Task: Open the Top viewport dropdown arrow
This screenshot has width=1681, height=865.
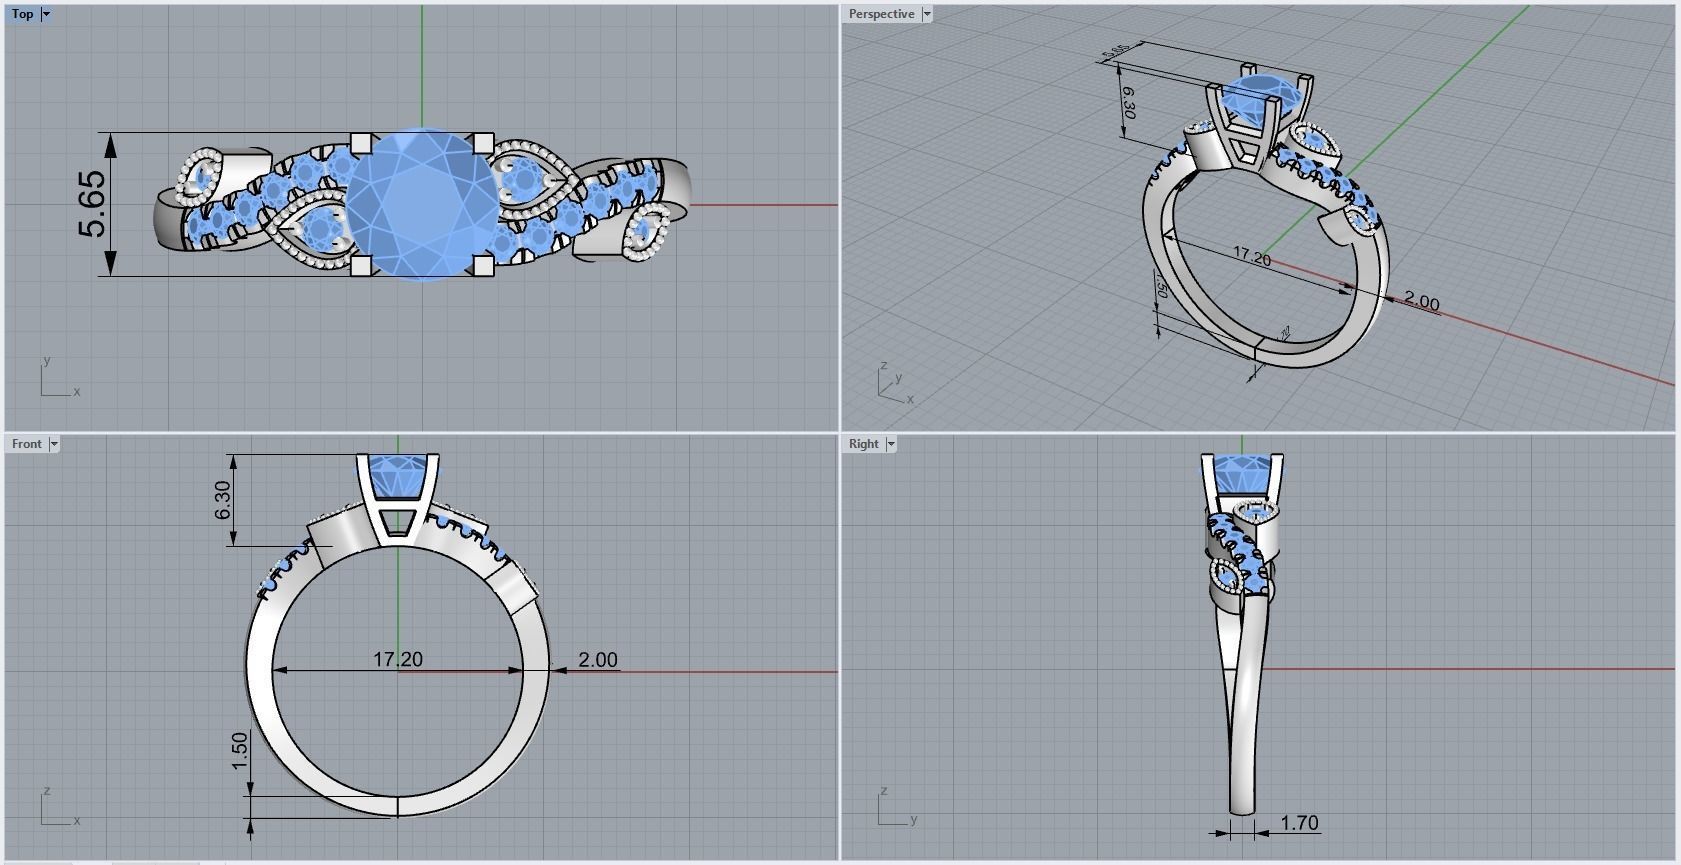Action: tap(46, 14)
